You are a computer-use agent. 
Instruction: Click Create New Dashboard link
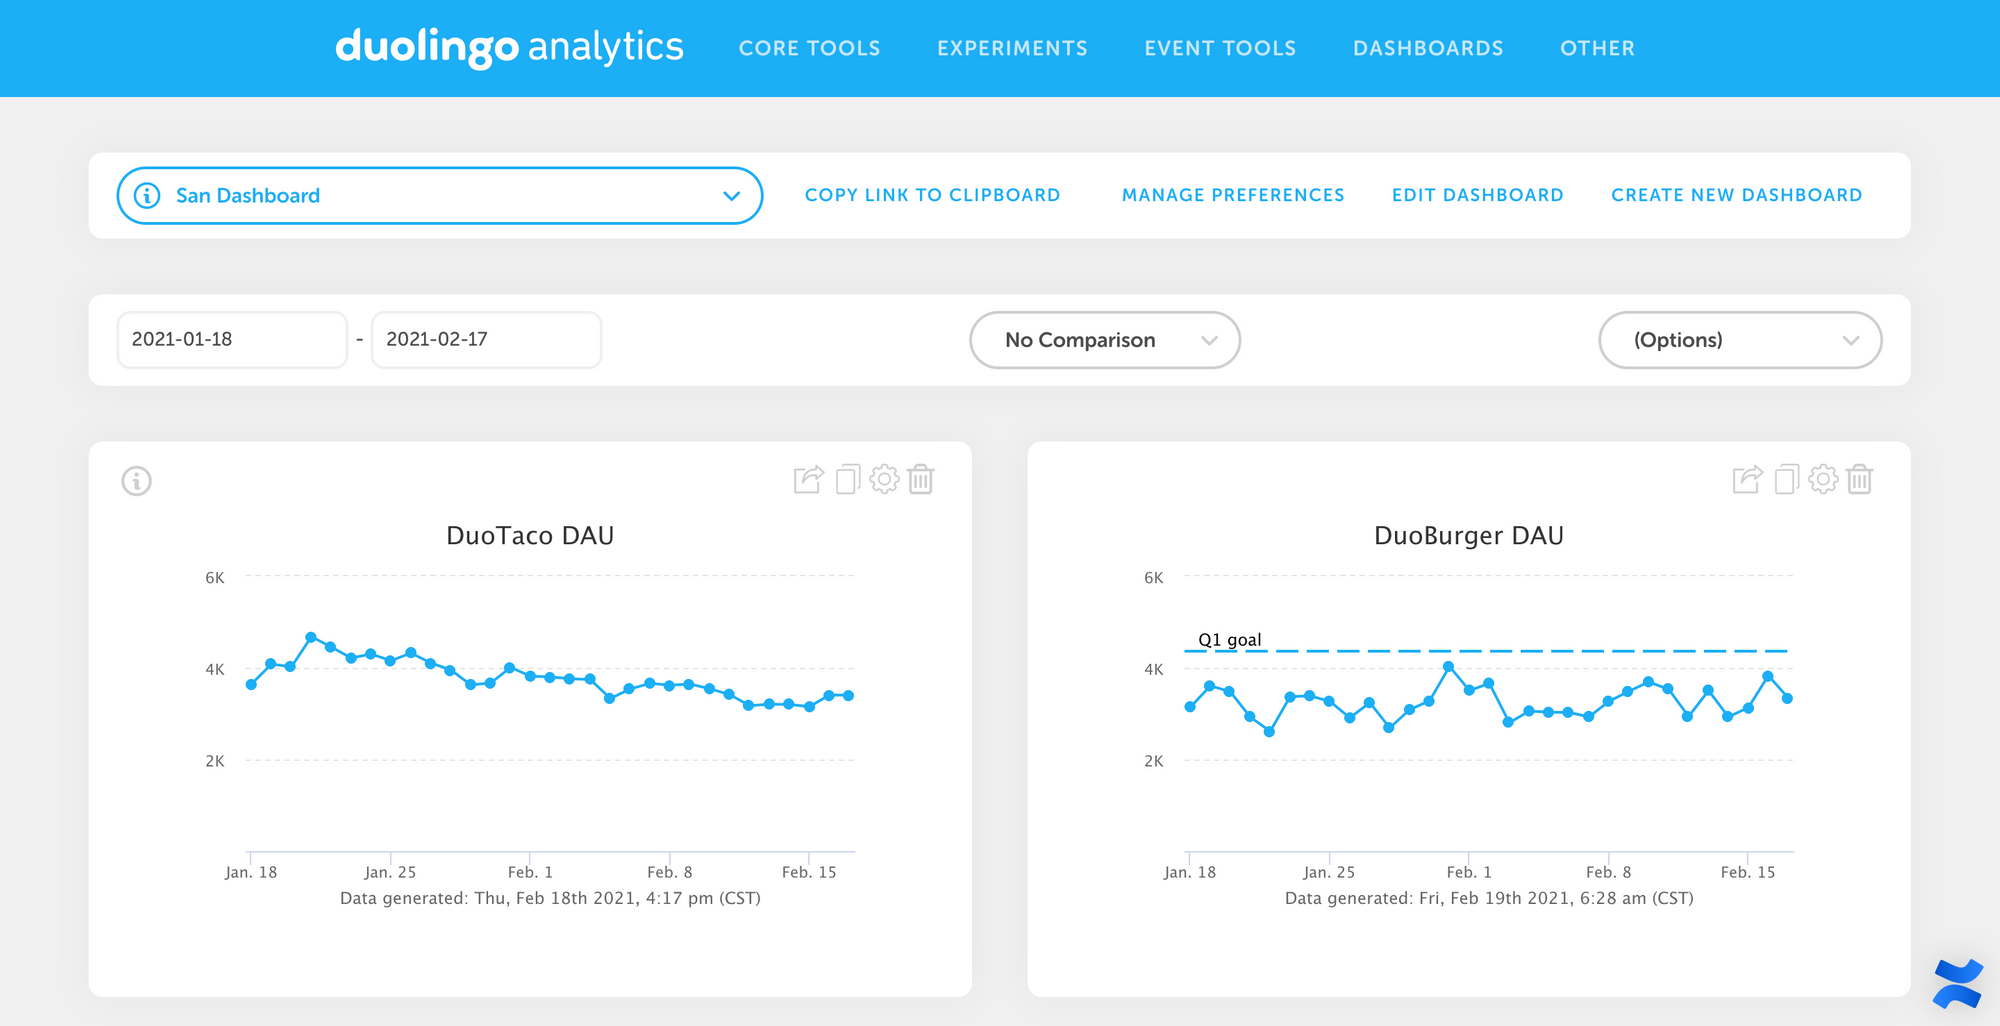click(x=1736, y=196)
